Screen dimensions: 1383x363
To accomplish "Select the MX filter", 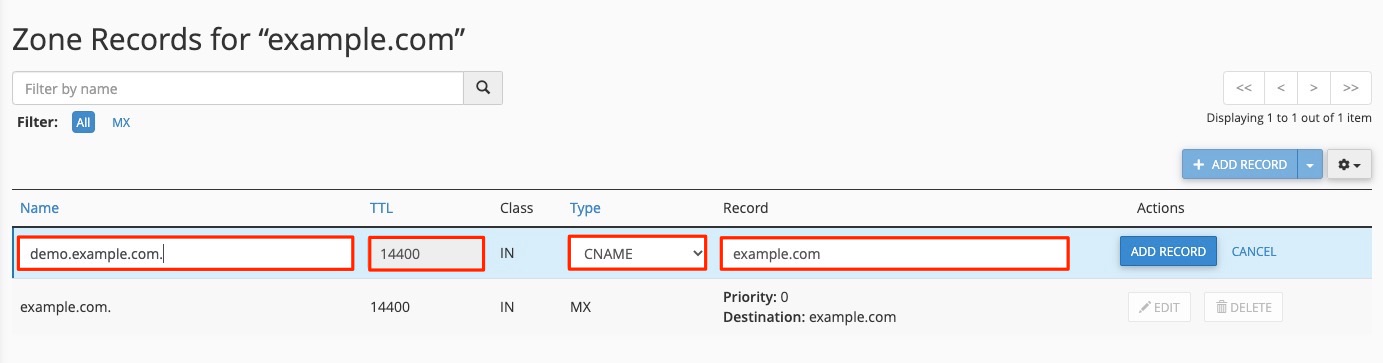I will tap(121, 122).
